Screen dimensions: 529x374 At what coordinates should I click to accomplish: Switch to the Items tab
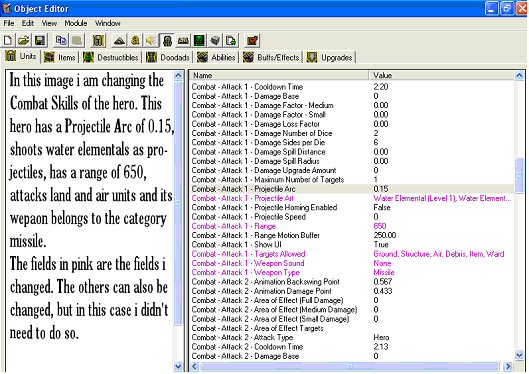[x=60, y=58]
